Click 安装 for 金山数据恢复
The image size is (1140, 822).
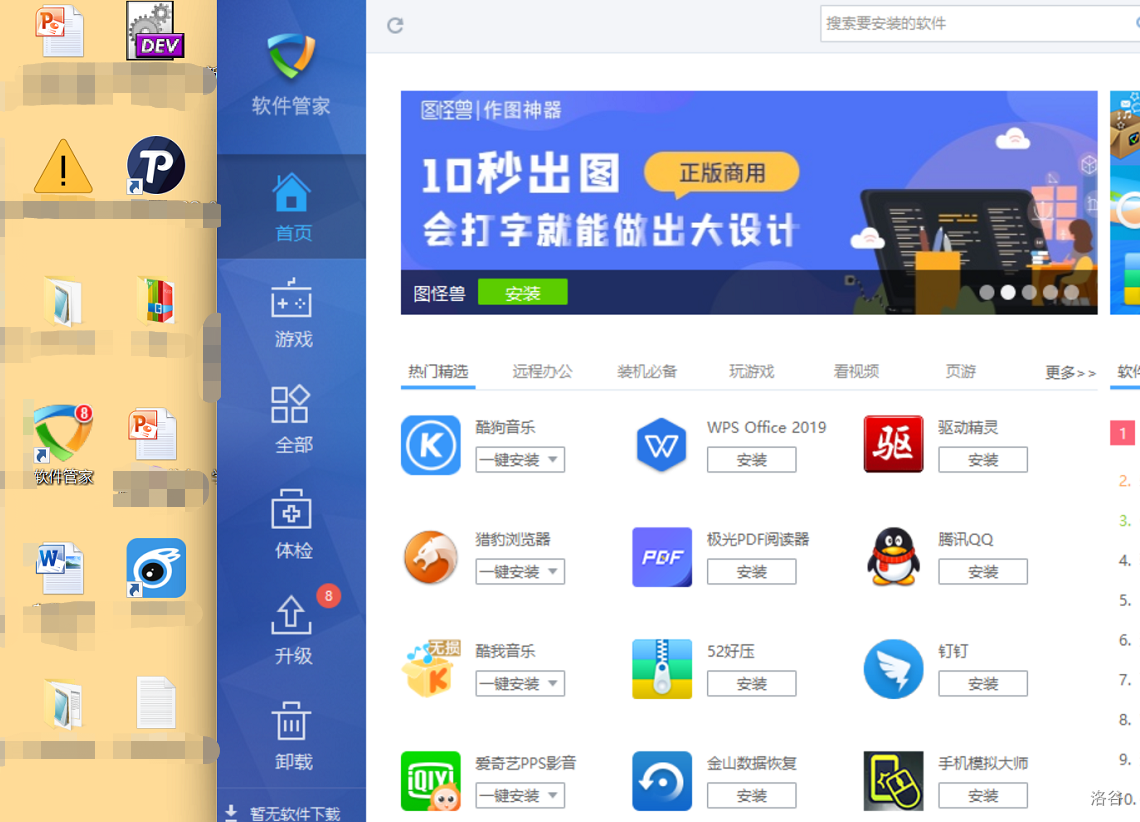[752, 796]
